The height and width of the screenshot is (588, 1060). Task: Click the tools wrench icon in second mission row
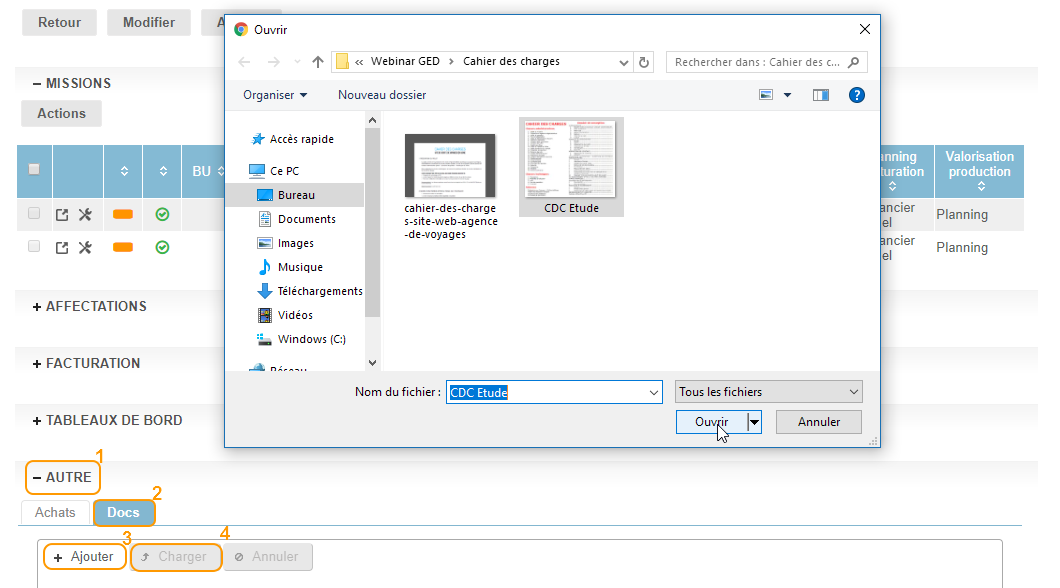pyautogui.click(x=85, y=247)
